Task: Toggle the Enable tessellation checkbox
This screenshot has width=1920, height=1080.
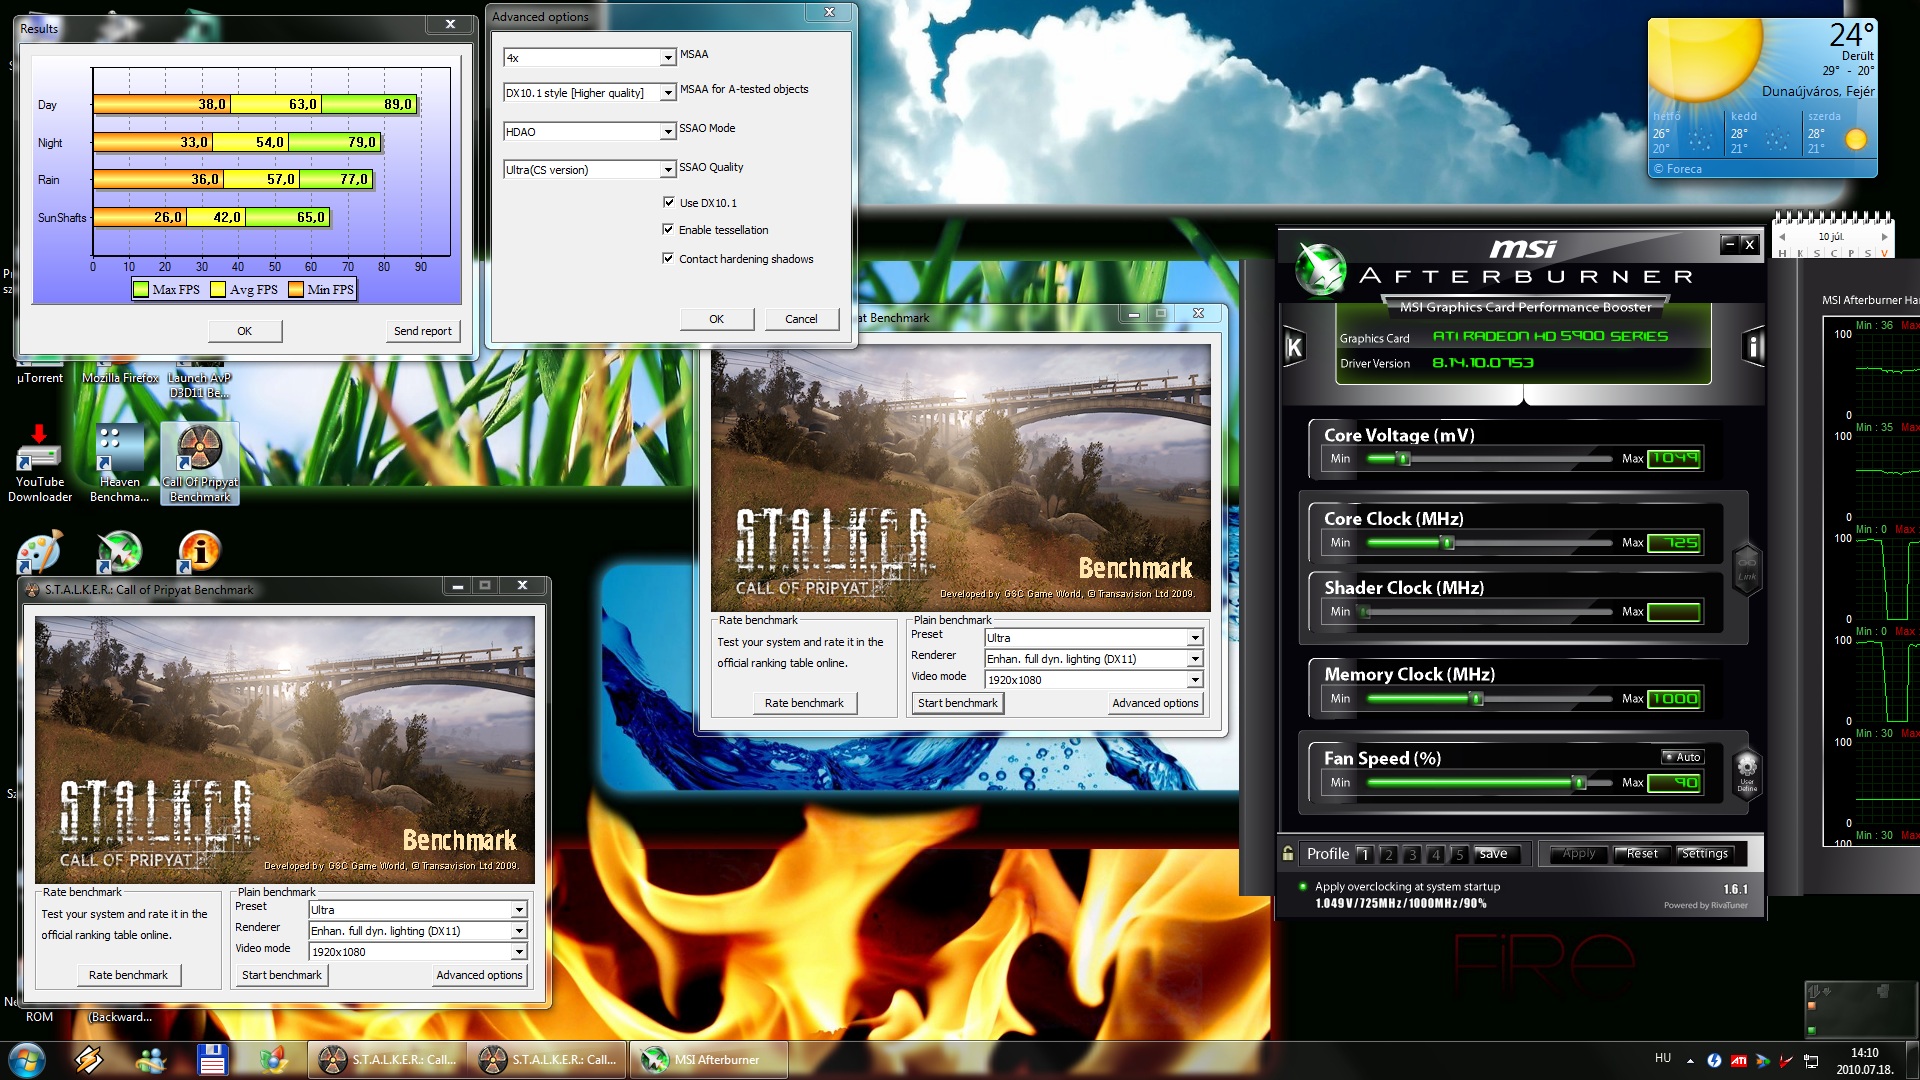Action: coord(668,229)
